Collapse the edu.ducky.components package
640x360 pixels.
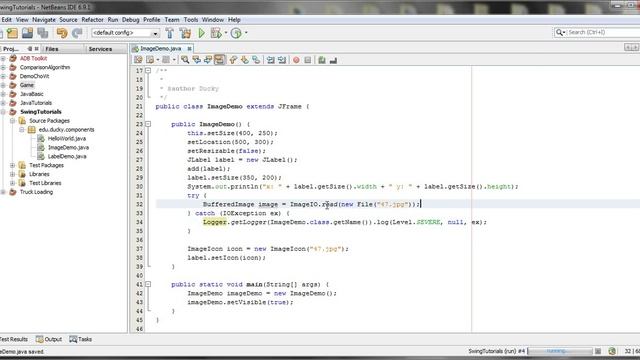click(22, 130)
